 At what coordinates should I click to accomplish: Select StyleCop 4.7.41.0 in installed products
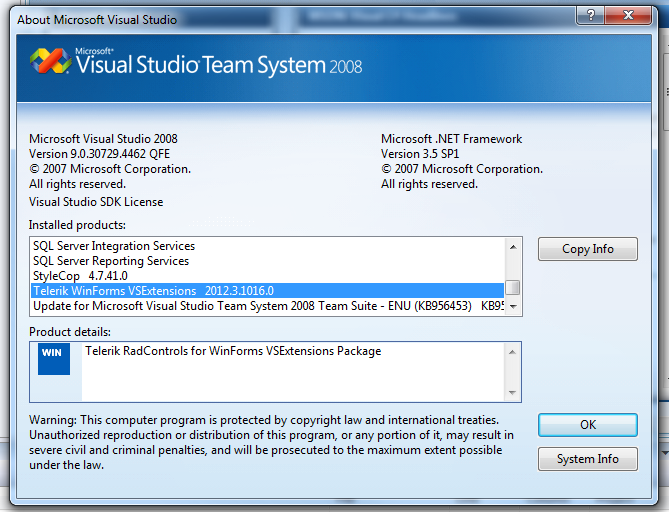(x=268, y=276)
